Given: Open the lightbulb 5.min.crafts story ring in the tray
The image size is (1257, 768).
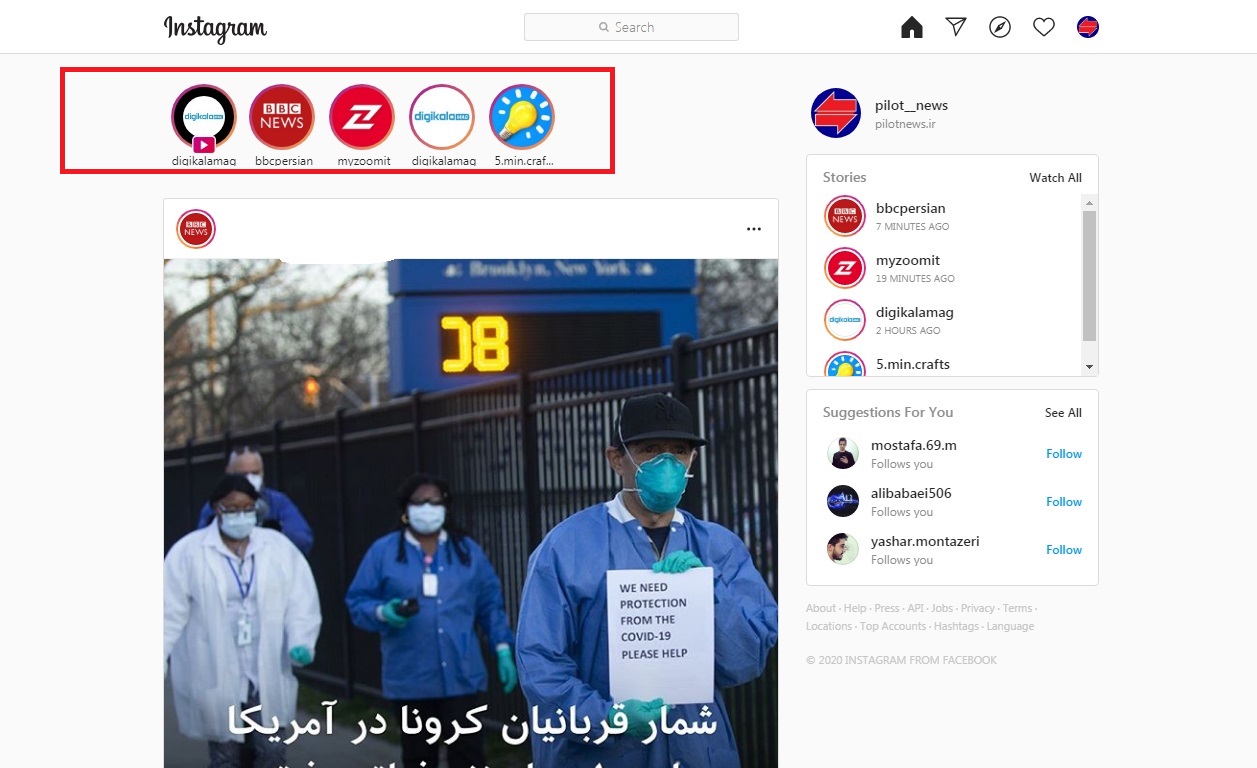Looking at the screenshot, I should pos(522,117).
